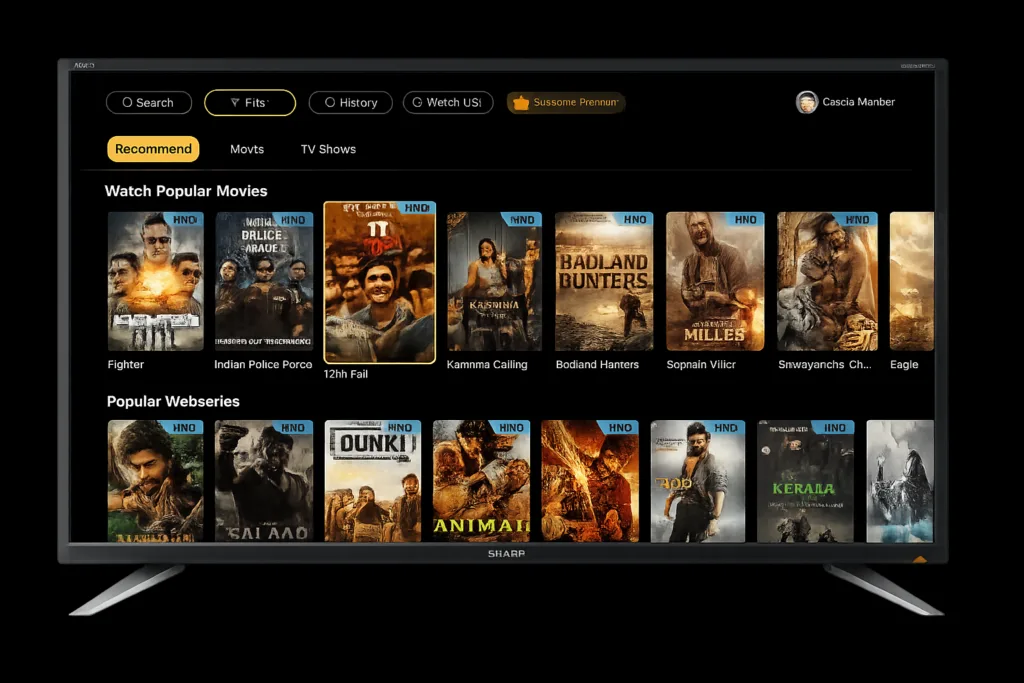Screen dimensions: 1024x683
Task: Click the Fits filter button
Action: 250,103
